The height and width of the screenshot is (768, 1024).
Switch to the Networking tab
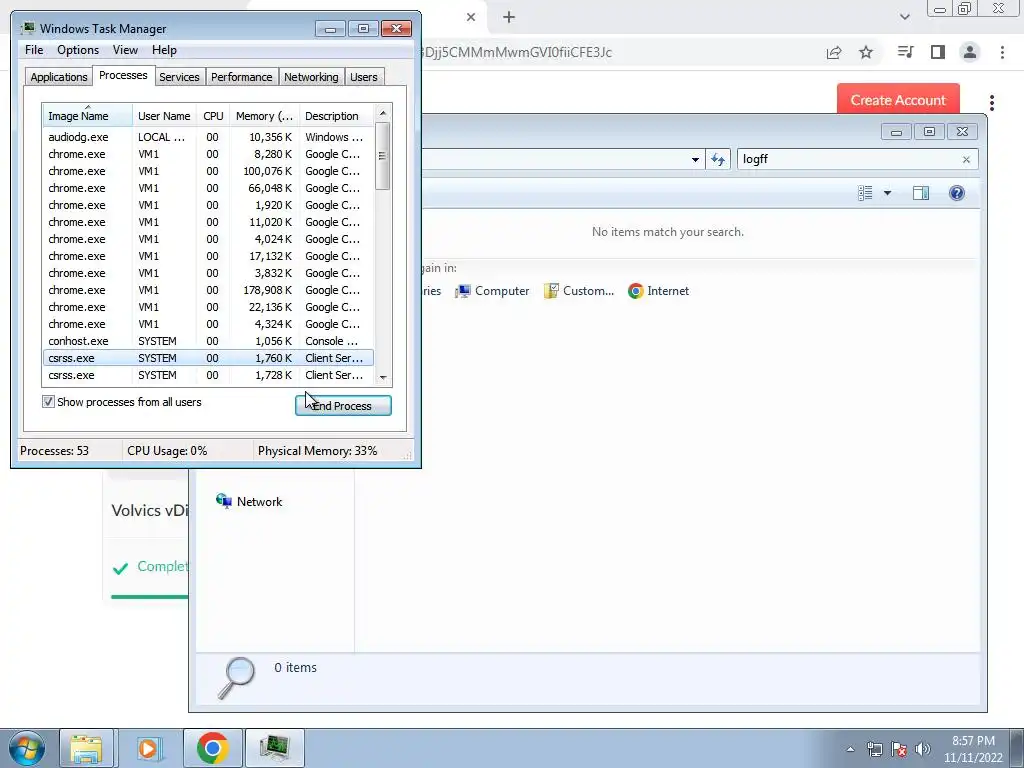click(311, 77)
